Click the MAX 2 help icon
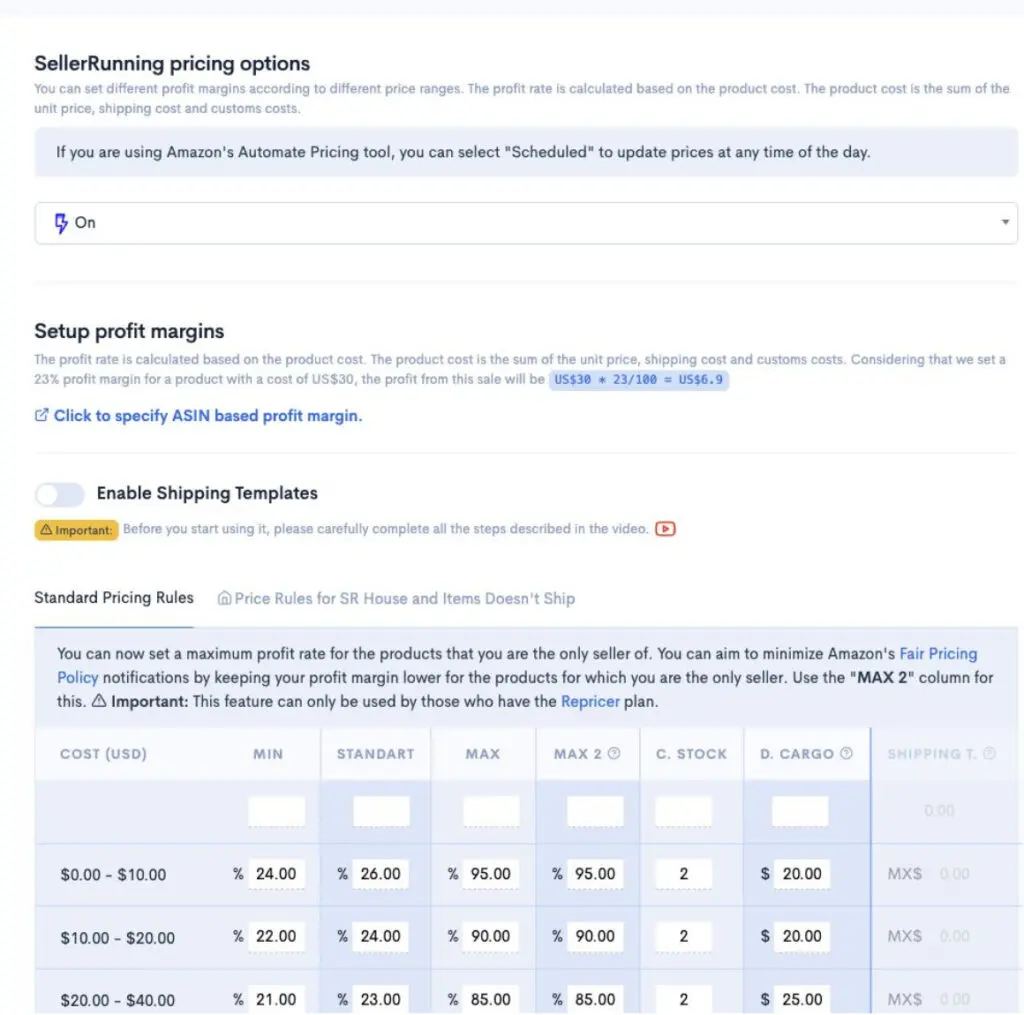This screenshot has width=1024, height=1015. tap(614, 753)
